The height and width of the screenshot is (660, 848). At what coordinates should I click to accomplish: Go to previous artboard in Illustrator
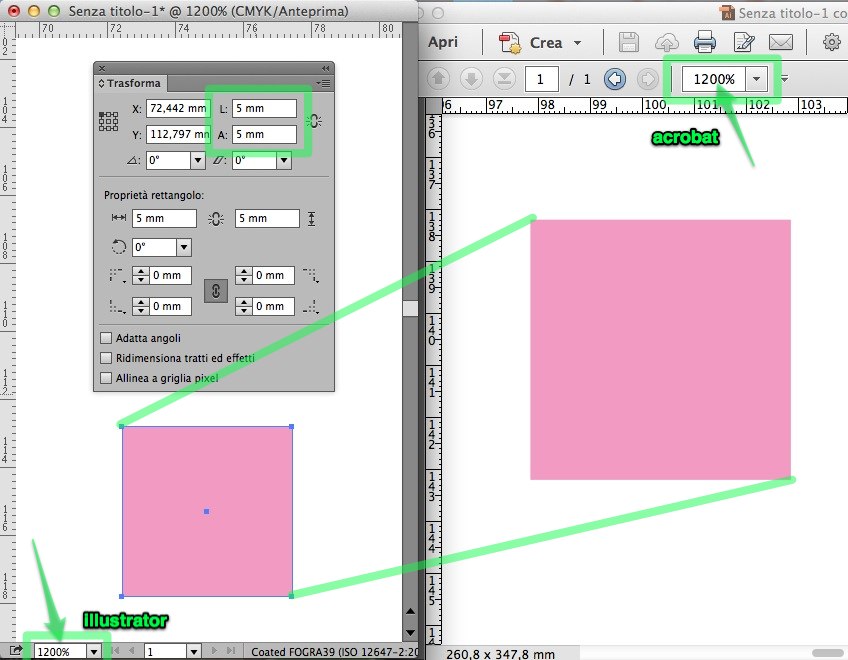click(x=131, y=651)
